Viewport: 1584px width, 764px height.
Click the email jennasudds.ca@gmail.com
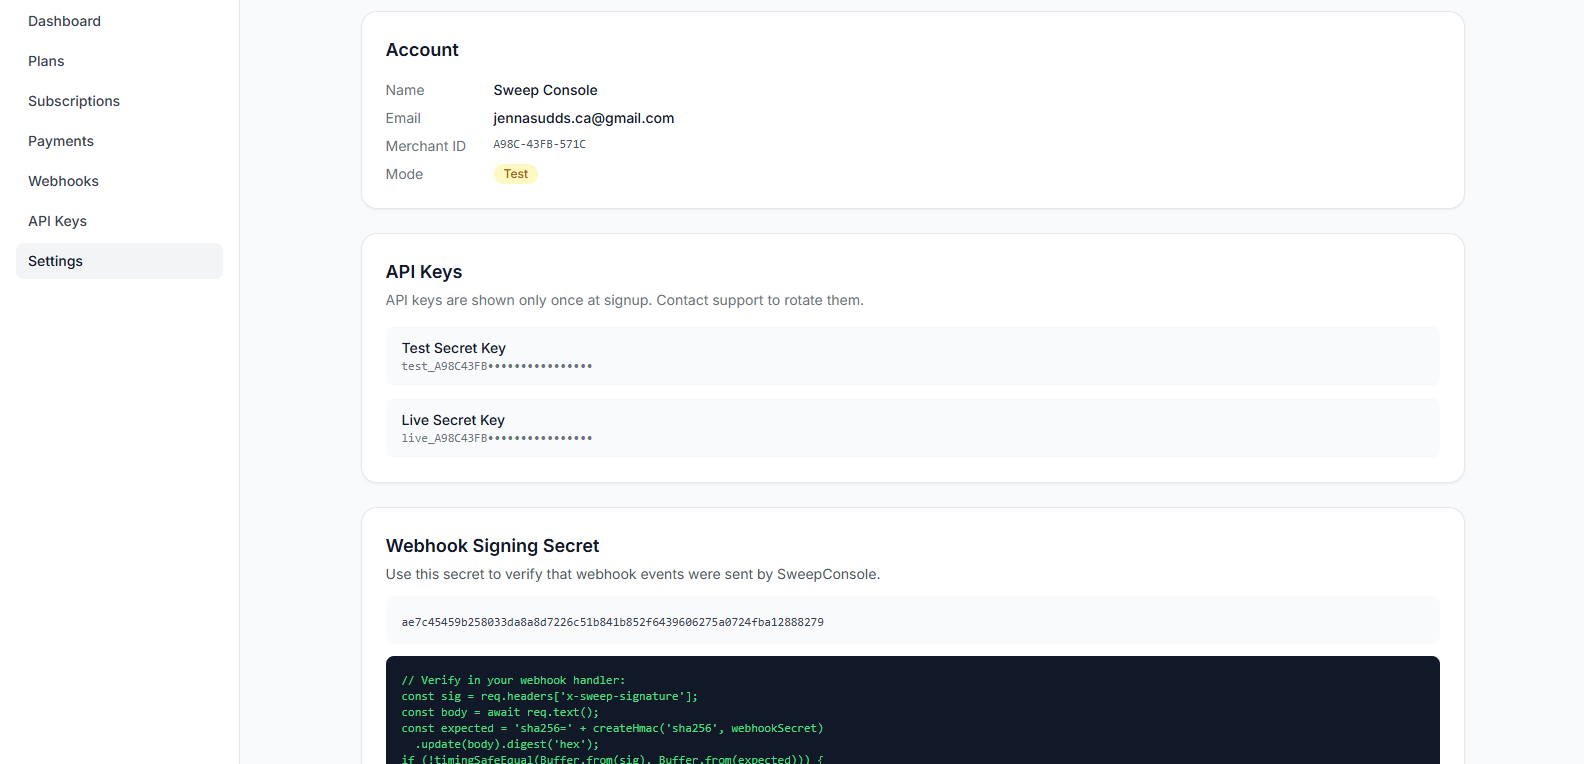(x=584, y=118)
